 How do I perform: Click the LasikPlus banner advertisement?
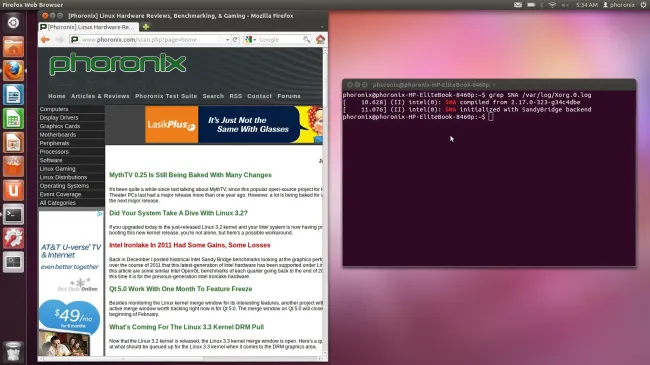233,124
